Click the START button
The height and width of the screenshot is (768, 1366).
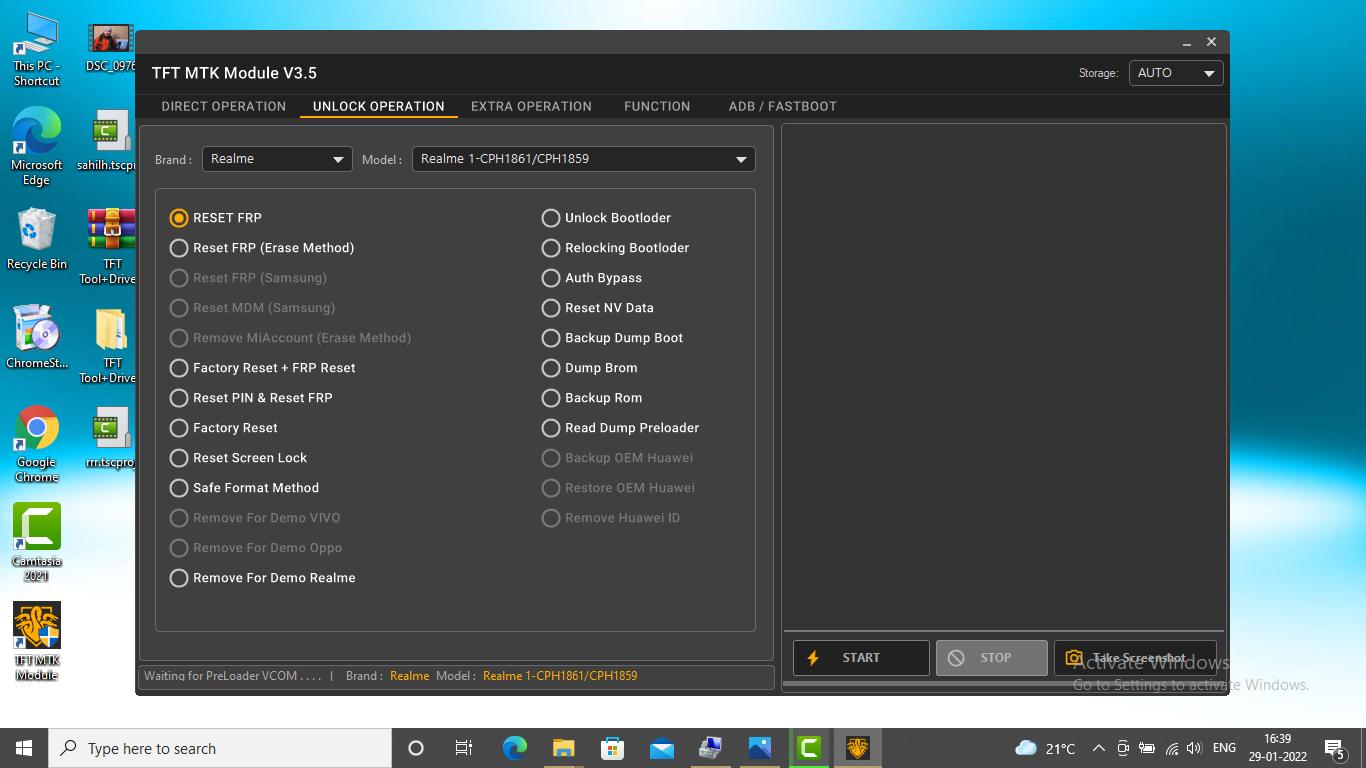[x=861, y=658]
